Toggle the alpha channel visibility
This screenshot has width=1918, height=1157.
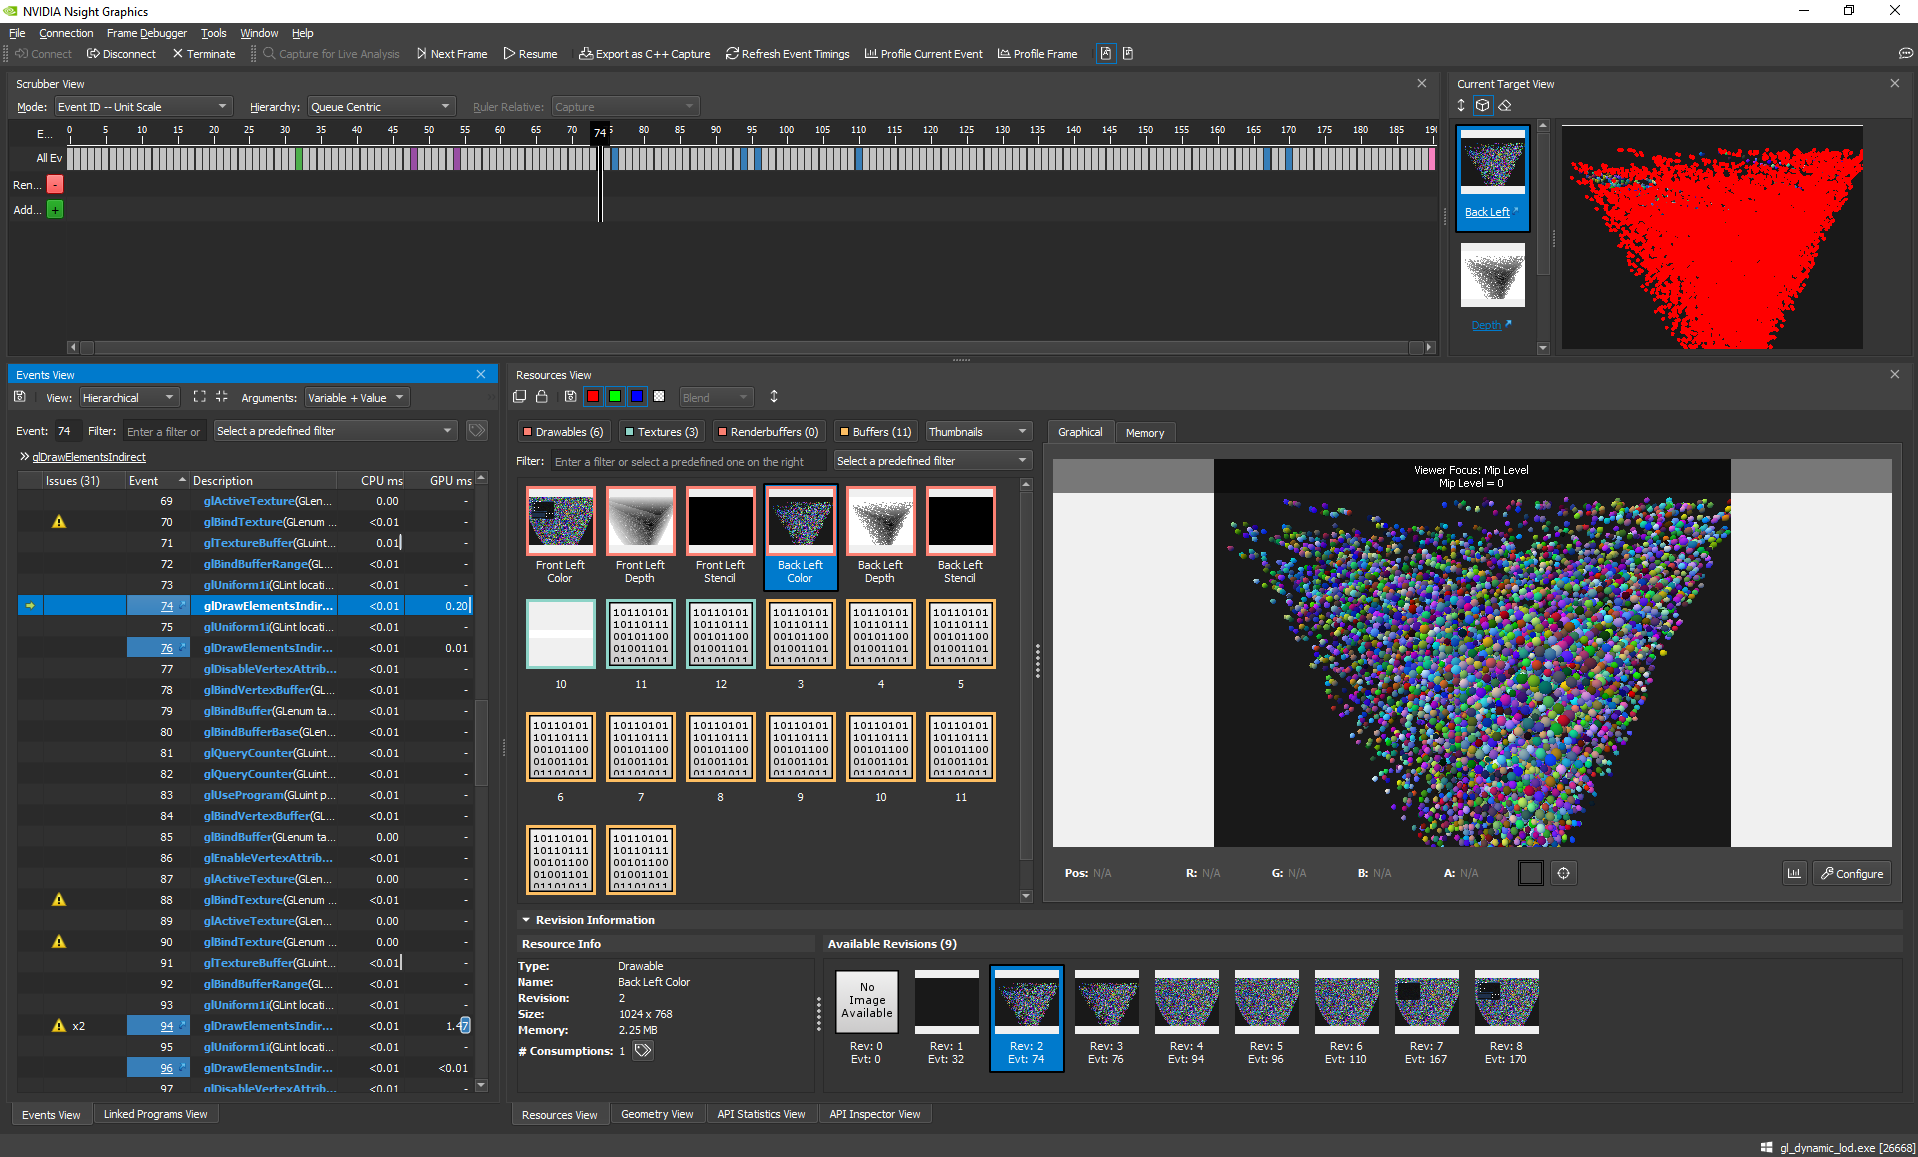coord(659,396)
